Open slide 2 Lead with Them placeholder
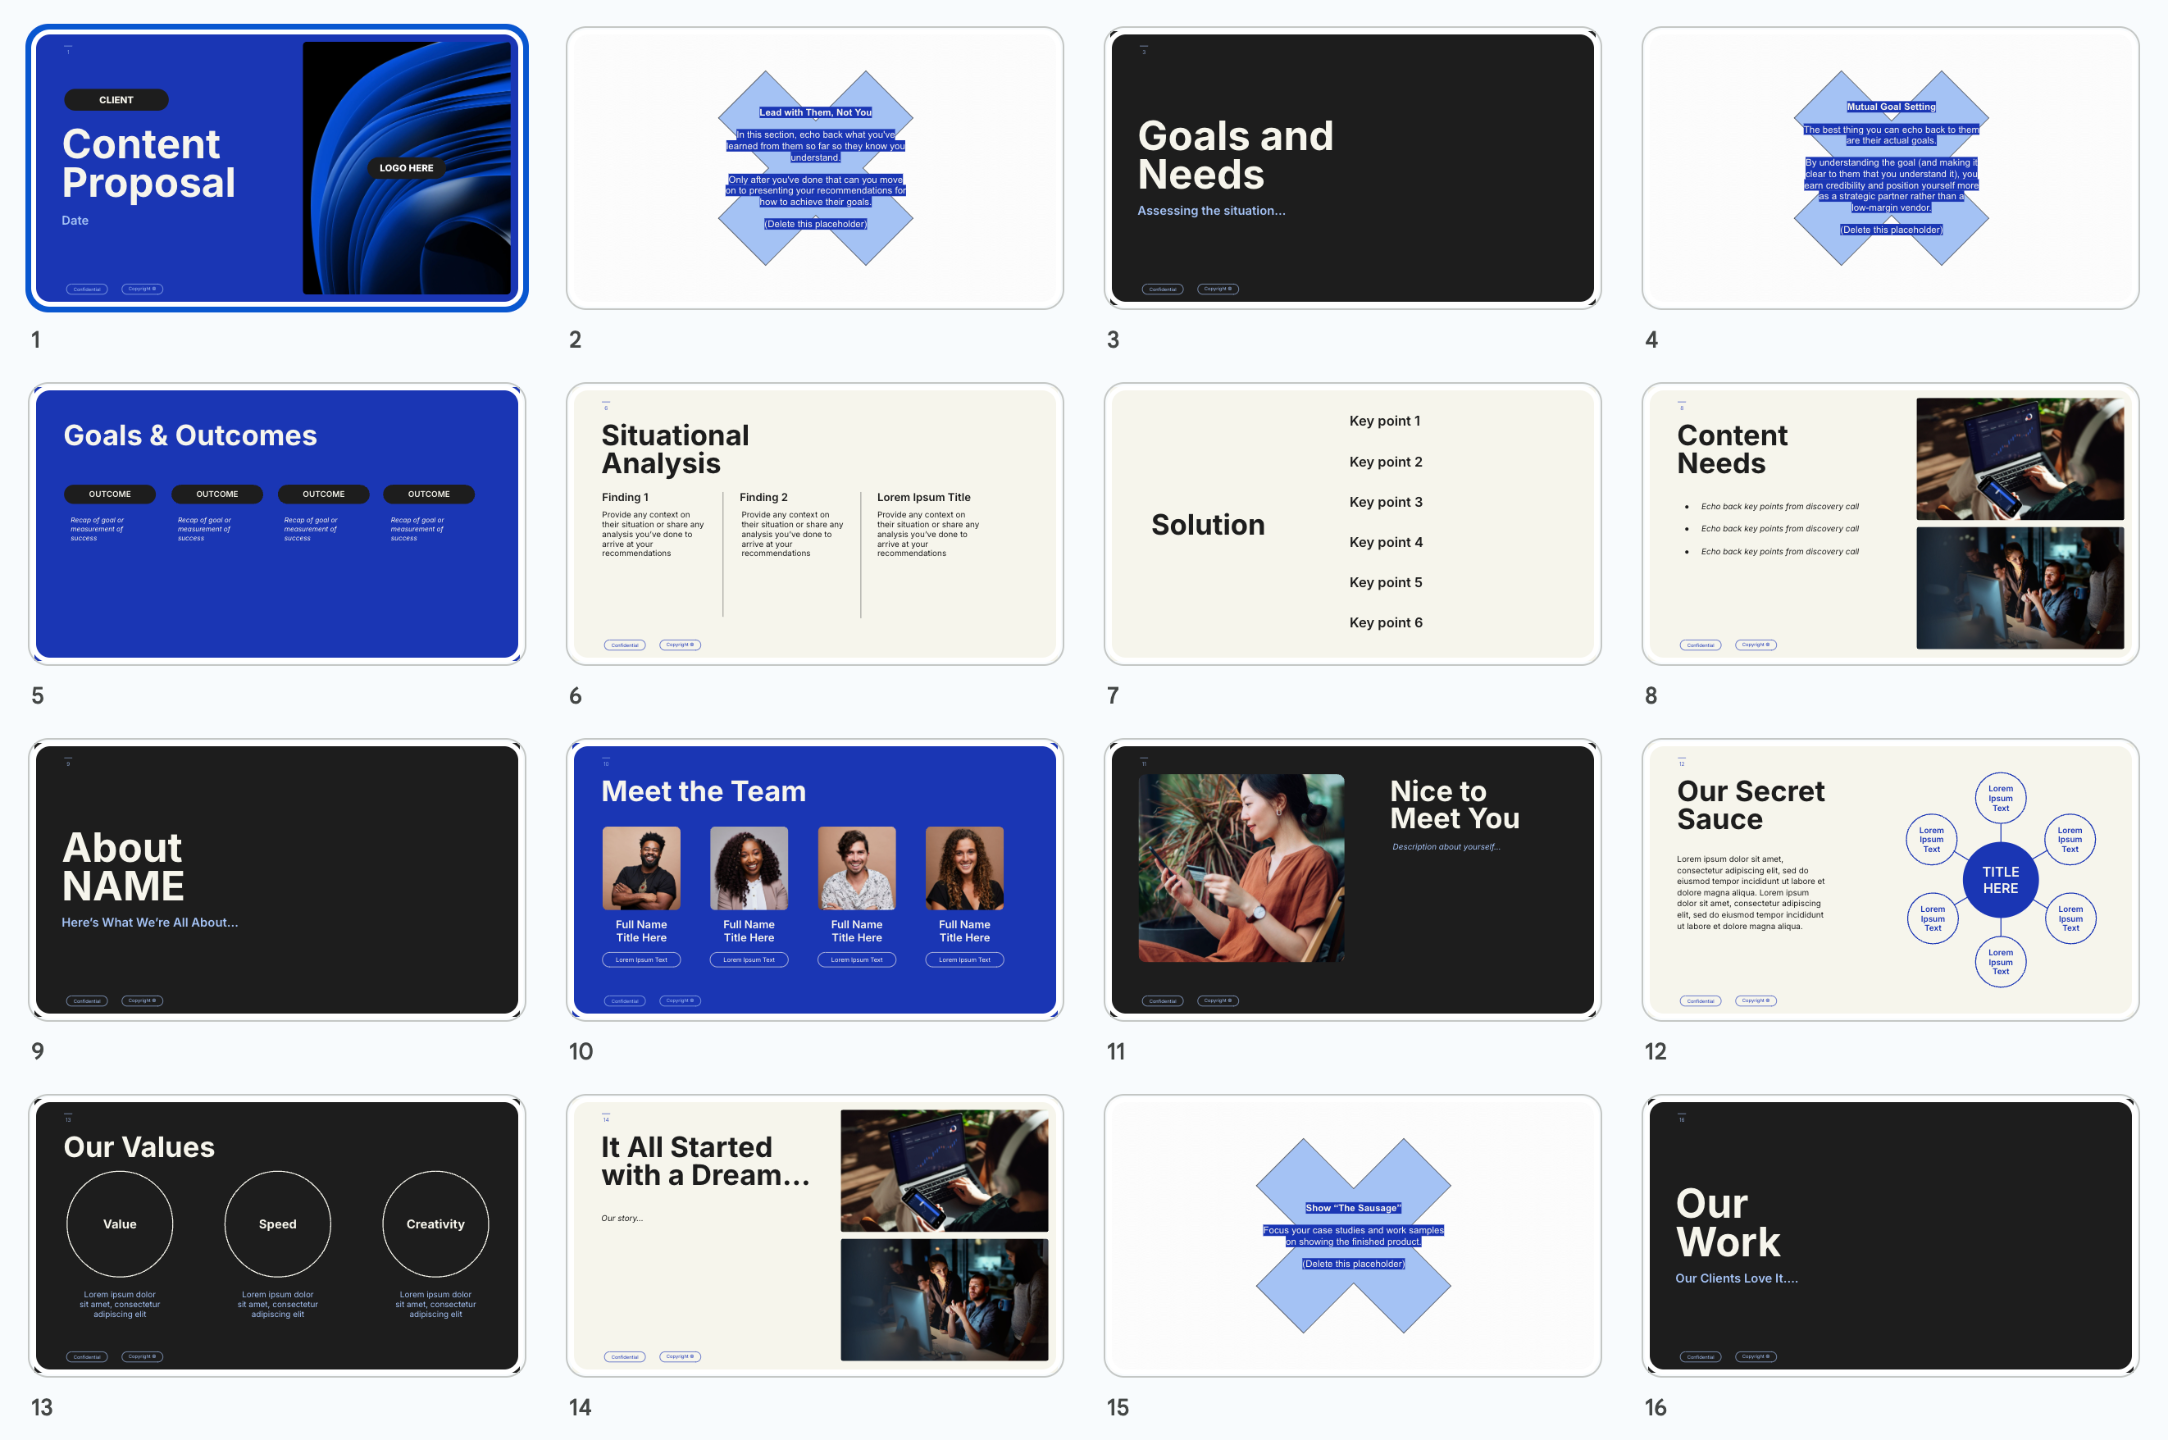Image resolution: width=2168 pixels, height=1440 pixels. (x=814, y=168)
